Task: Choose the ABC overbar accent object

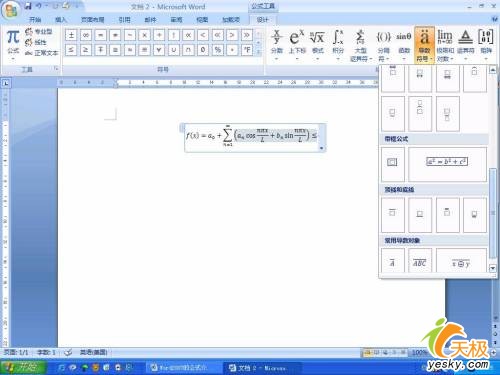Action: click(x=420, y=261)
